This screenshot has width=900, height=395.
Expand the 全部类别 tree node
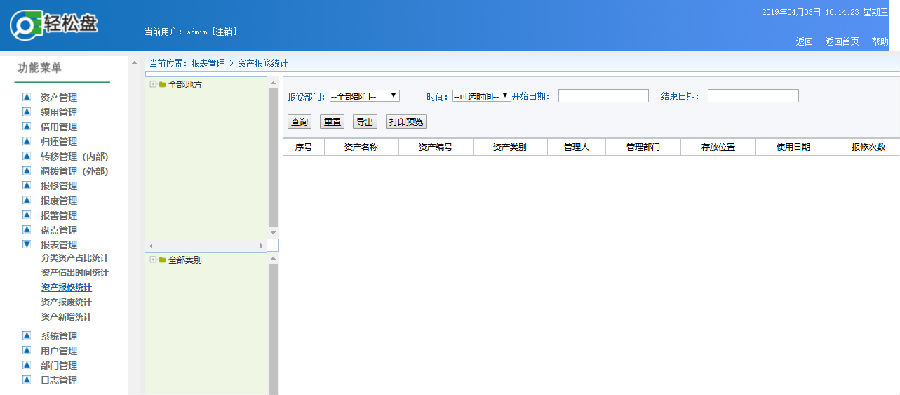pos(153,260)
